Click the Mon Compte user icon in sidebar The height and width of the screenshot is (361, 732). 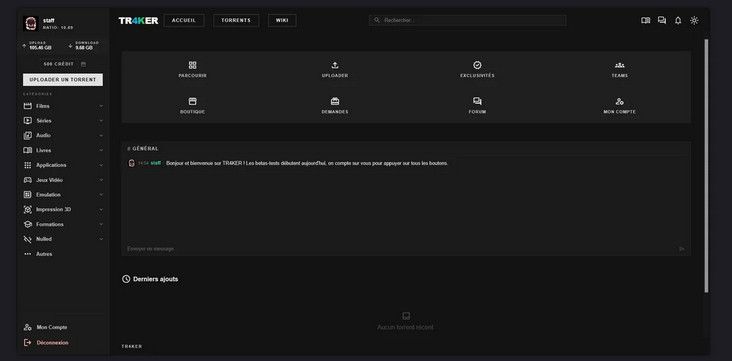tap(28, 327)
